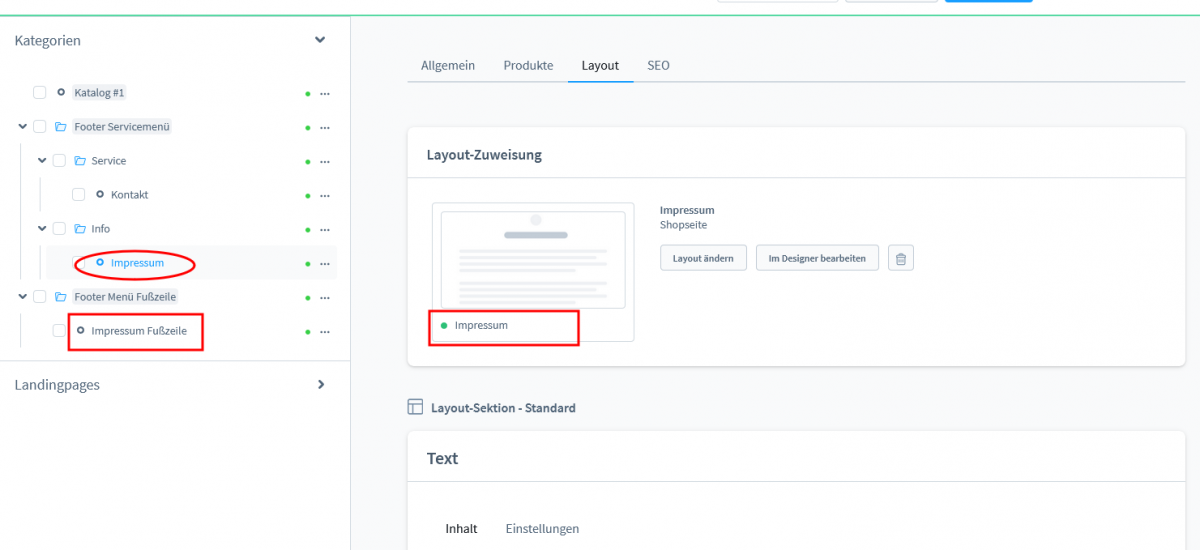Click folder icon of Footer Servicemenü
1200x550 pixels.
pyautogui.click(x=60, y=127)
